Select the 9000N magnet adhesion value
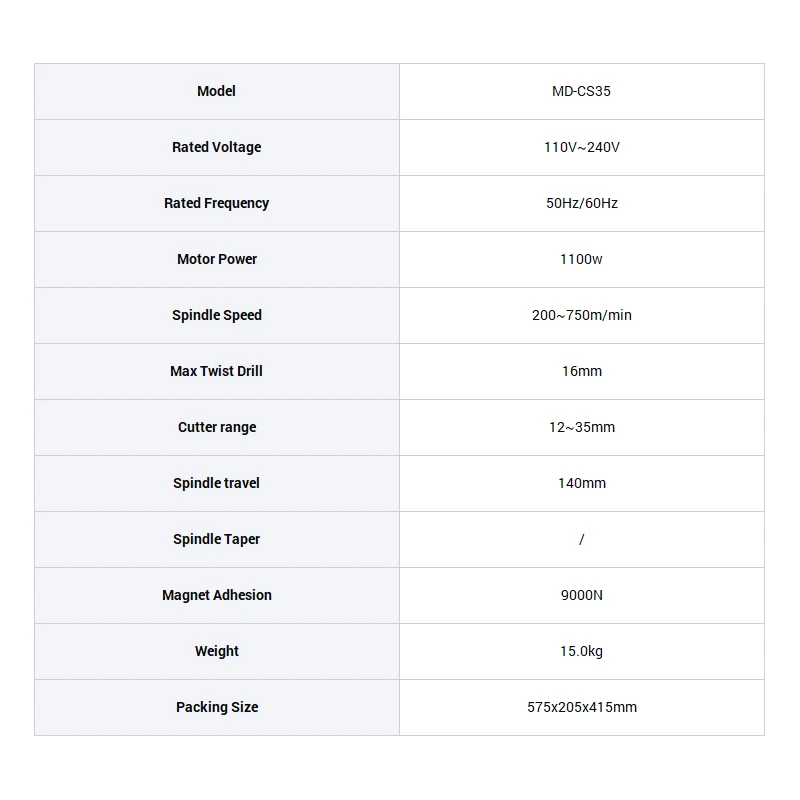 pos(581,595)
